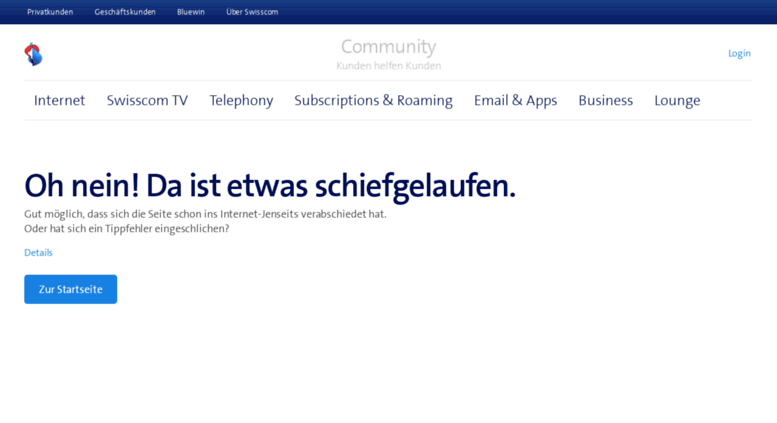This screenshot has height=423, width=777.
Task: Show error Details link
Action: pos(38,253)
